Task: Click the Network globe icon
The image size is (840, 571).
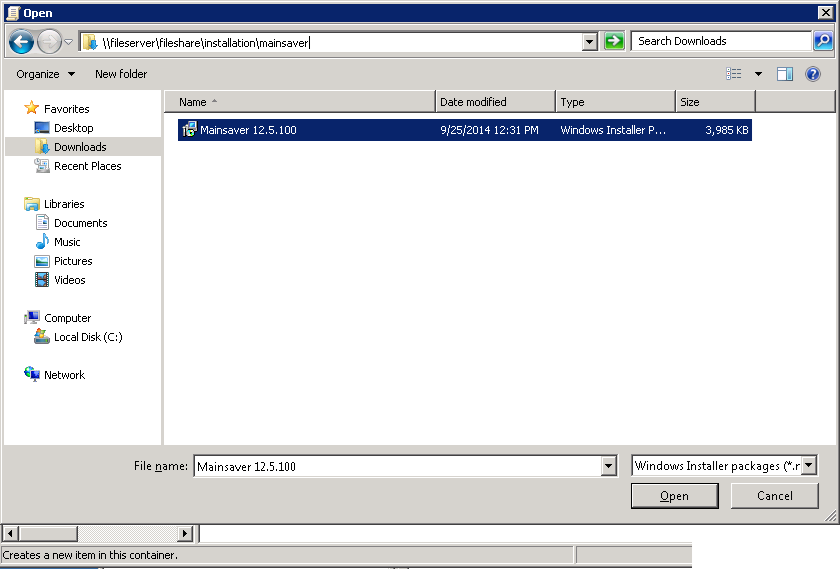Action: coord(32,373)
